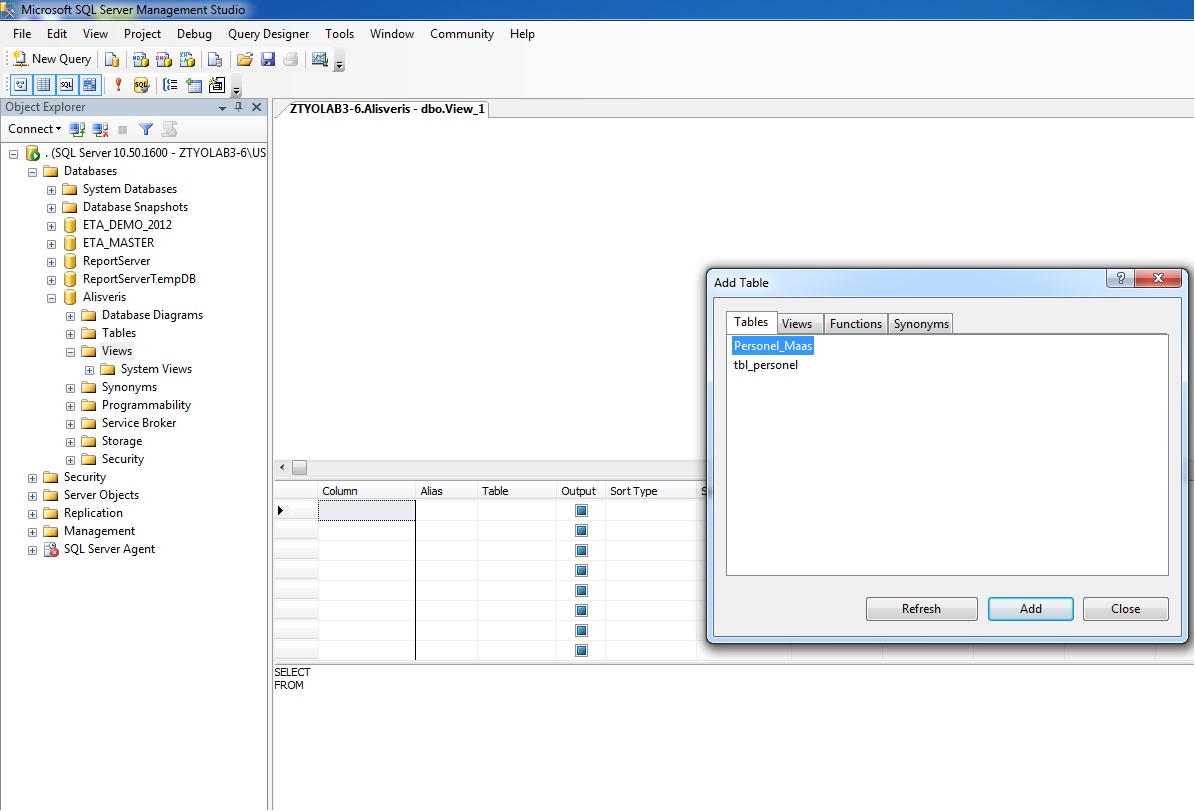Switch to the Functions tab
The height and width of the screenshot is (811, 1195).
coord(855,324)
